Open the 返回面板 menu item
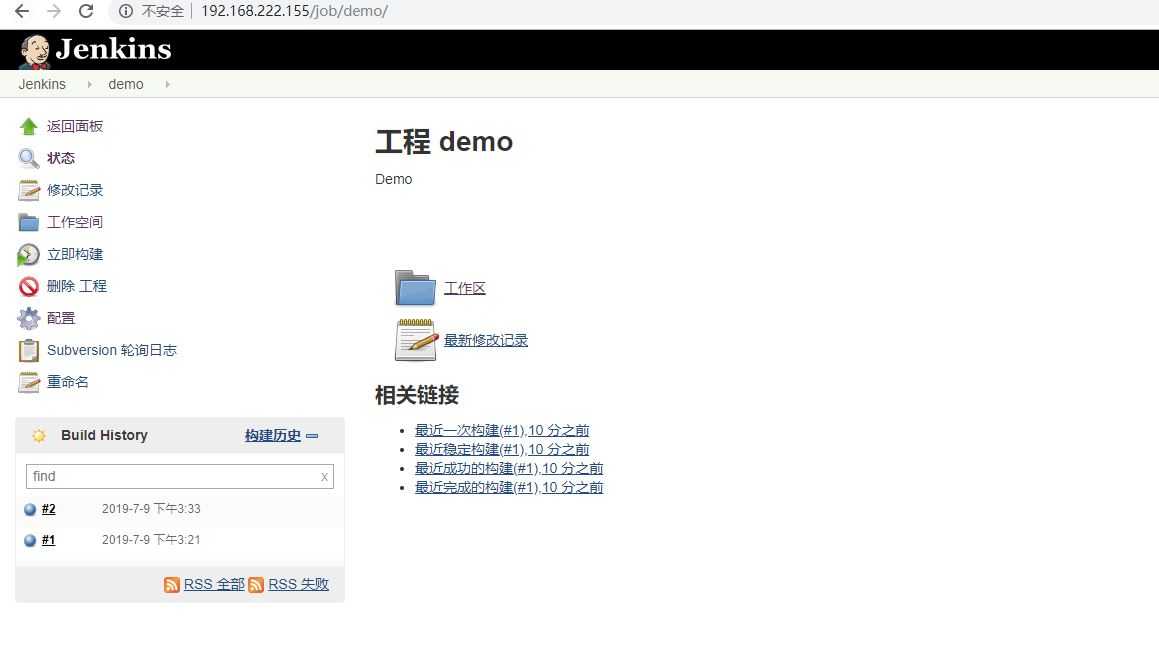This screenshot has height=652, width=1159. point(75,126)
